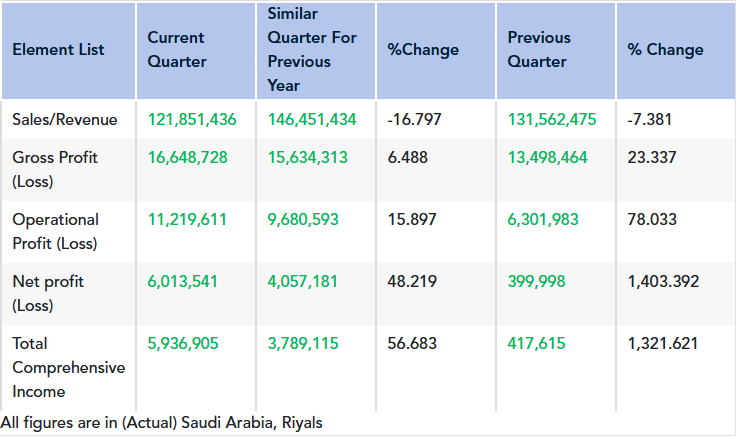Click the previous quarter net profit 399,998

536,282
